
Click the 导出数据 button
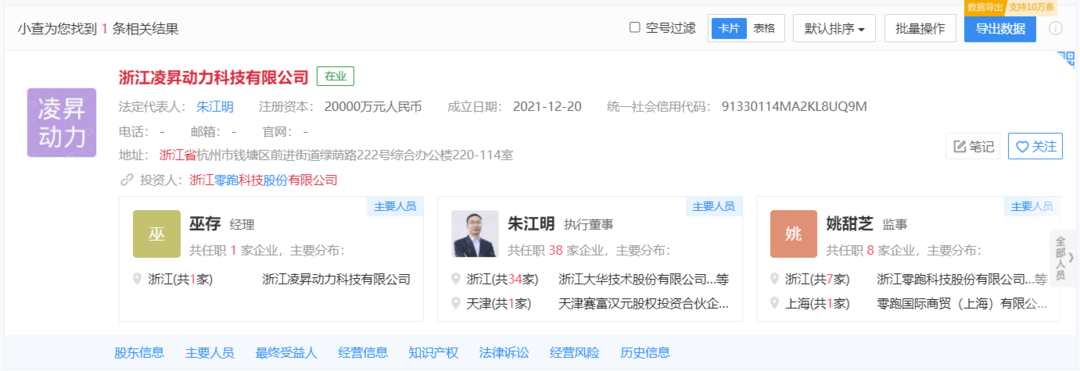pyautogui.click(x=1000, y=28)
